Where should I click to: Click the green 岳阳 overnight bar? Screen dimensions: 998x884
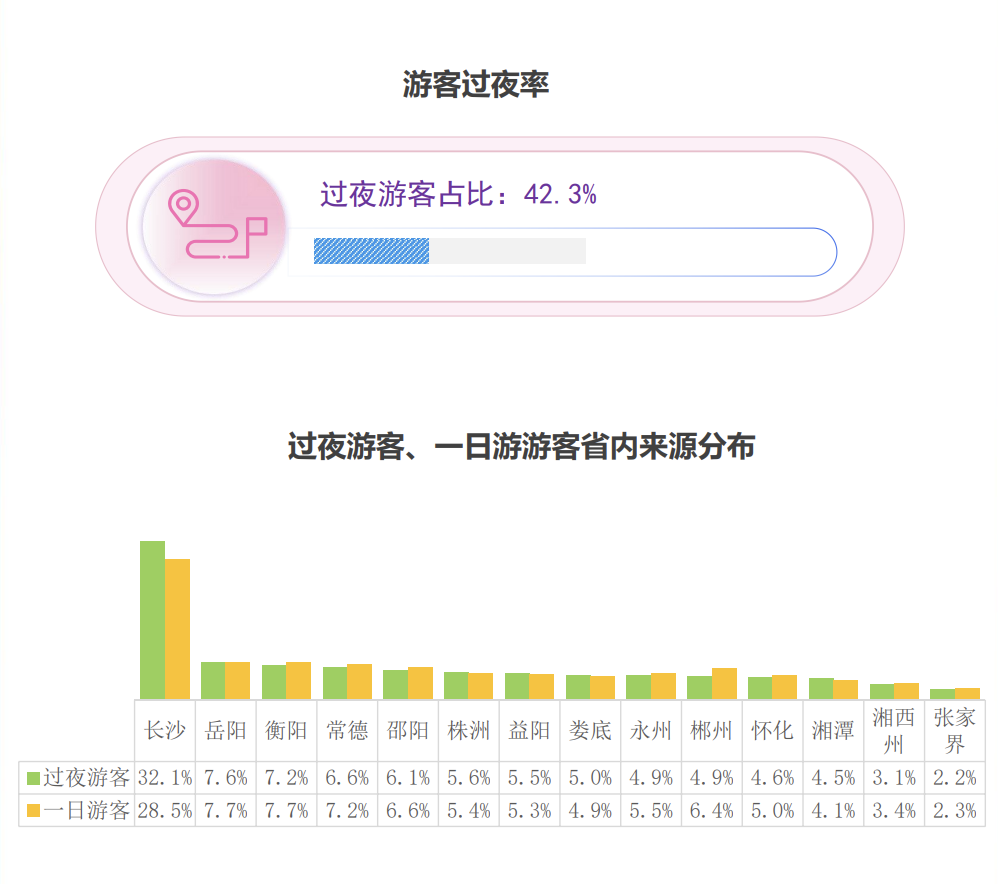212,680
